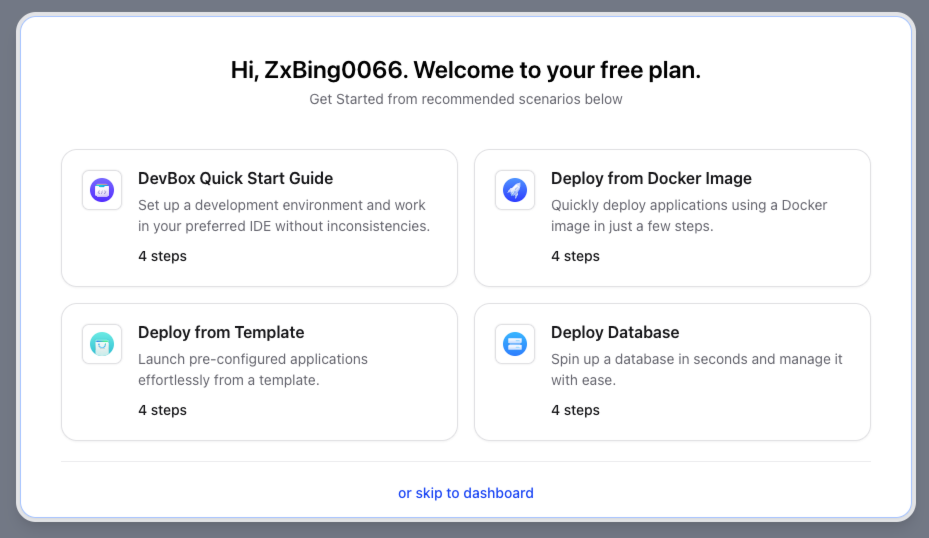Click the DevBox card description text
This screenshot has width=929, height=538.
[x=283, y=215]
